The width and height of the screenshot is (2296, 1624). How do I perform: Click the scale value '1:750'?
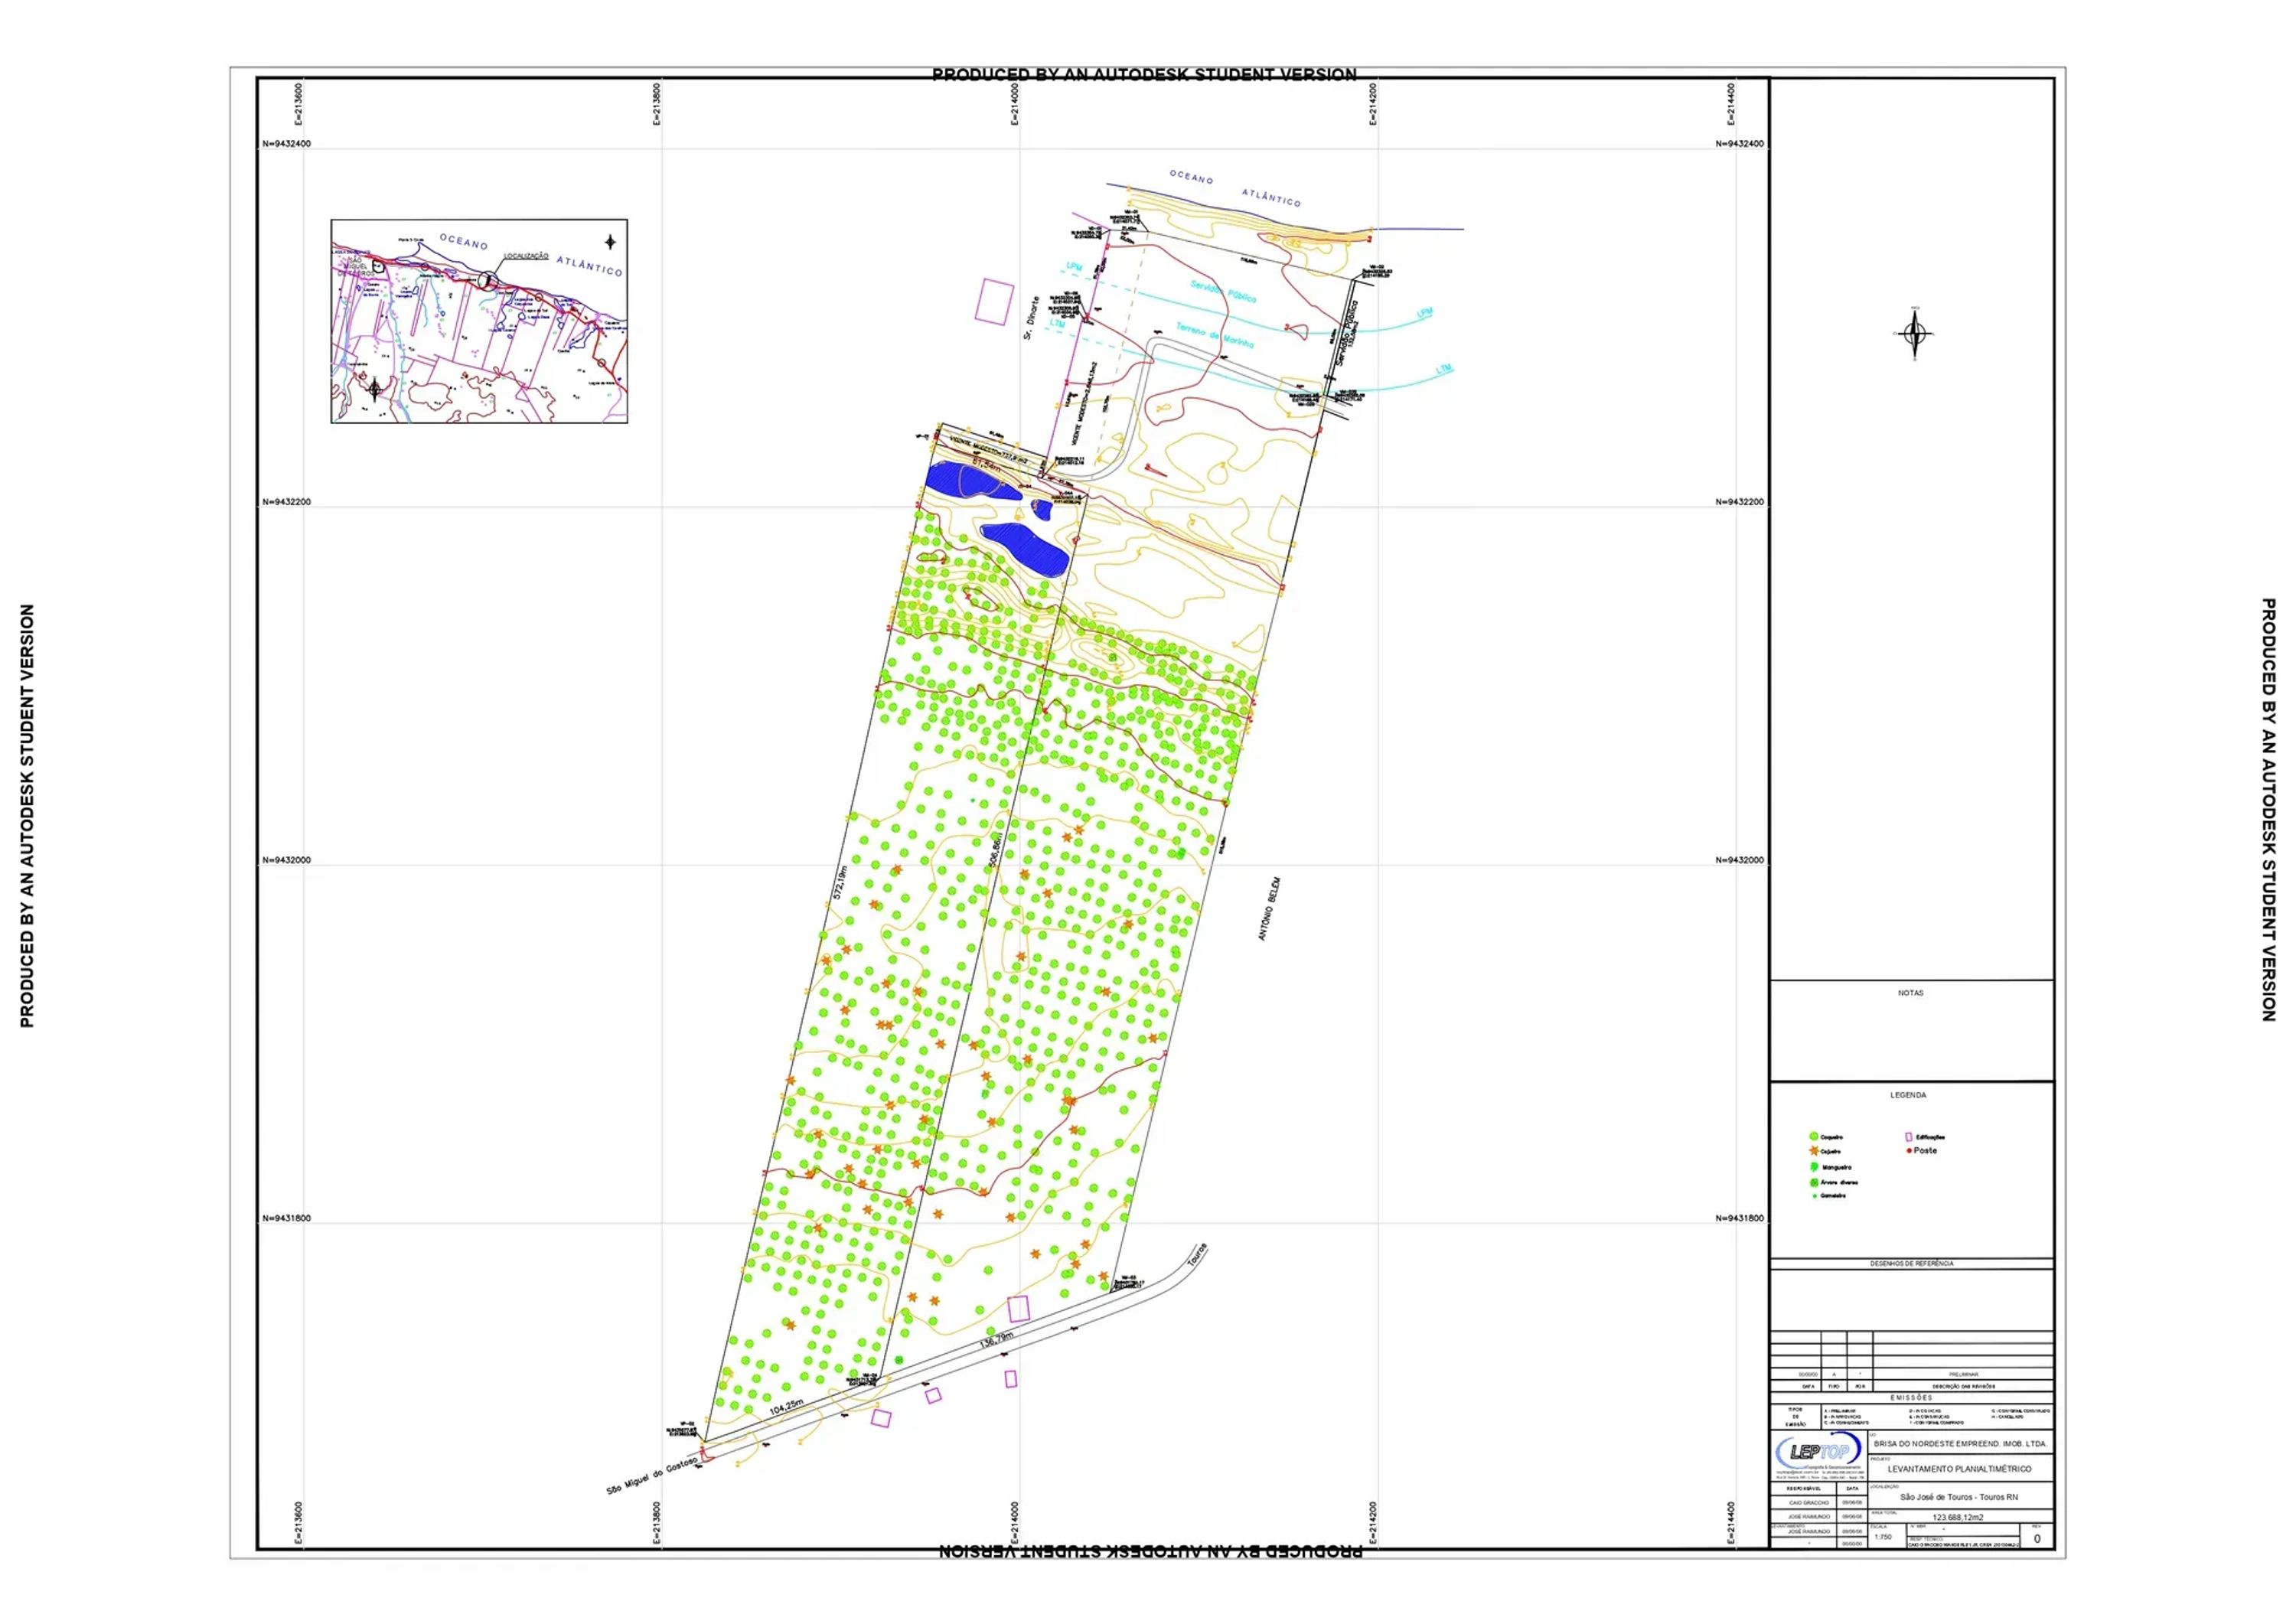coord(1883,1537)
